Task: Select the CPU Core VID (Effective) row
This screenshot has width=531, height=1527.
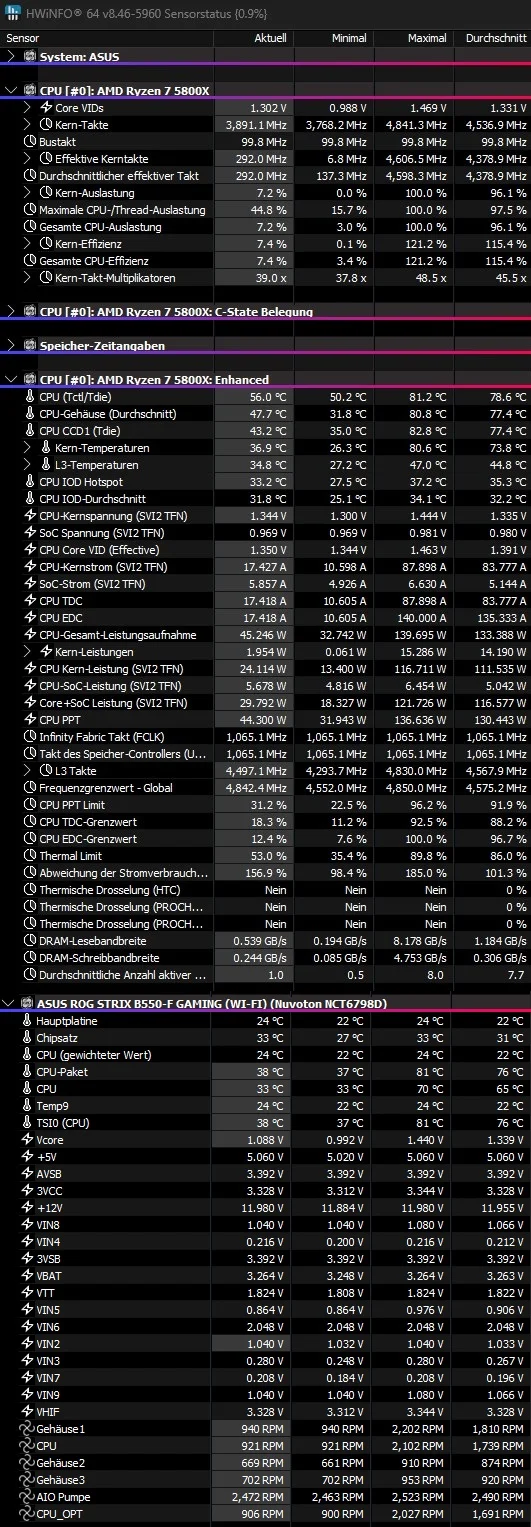Action: (x=265, y=550)
